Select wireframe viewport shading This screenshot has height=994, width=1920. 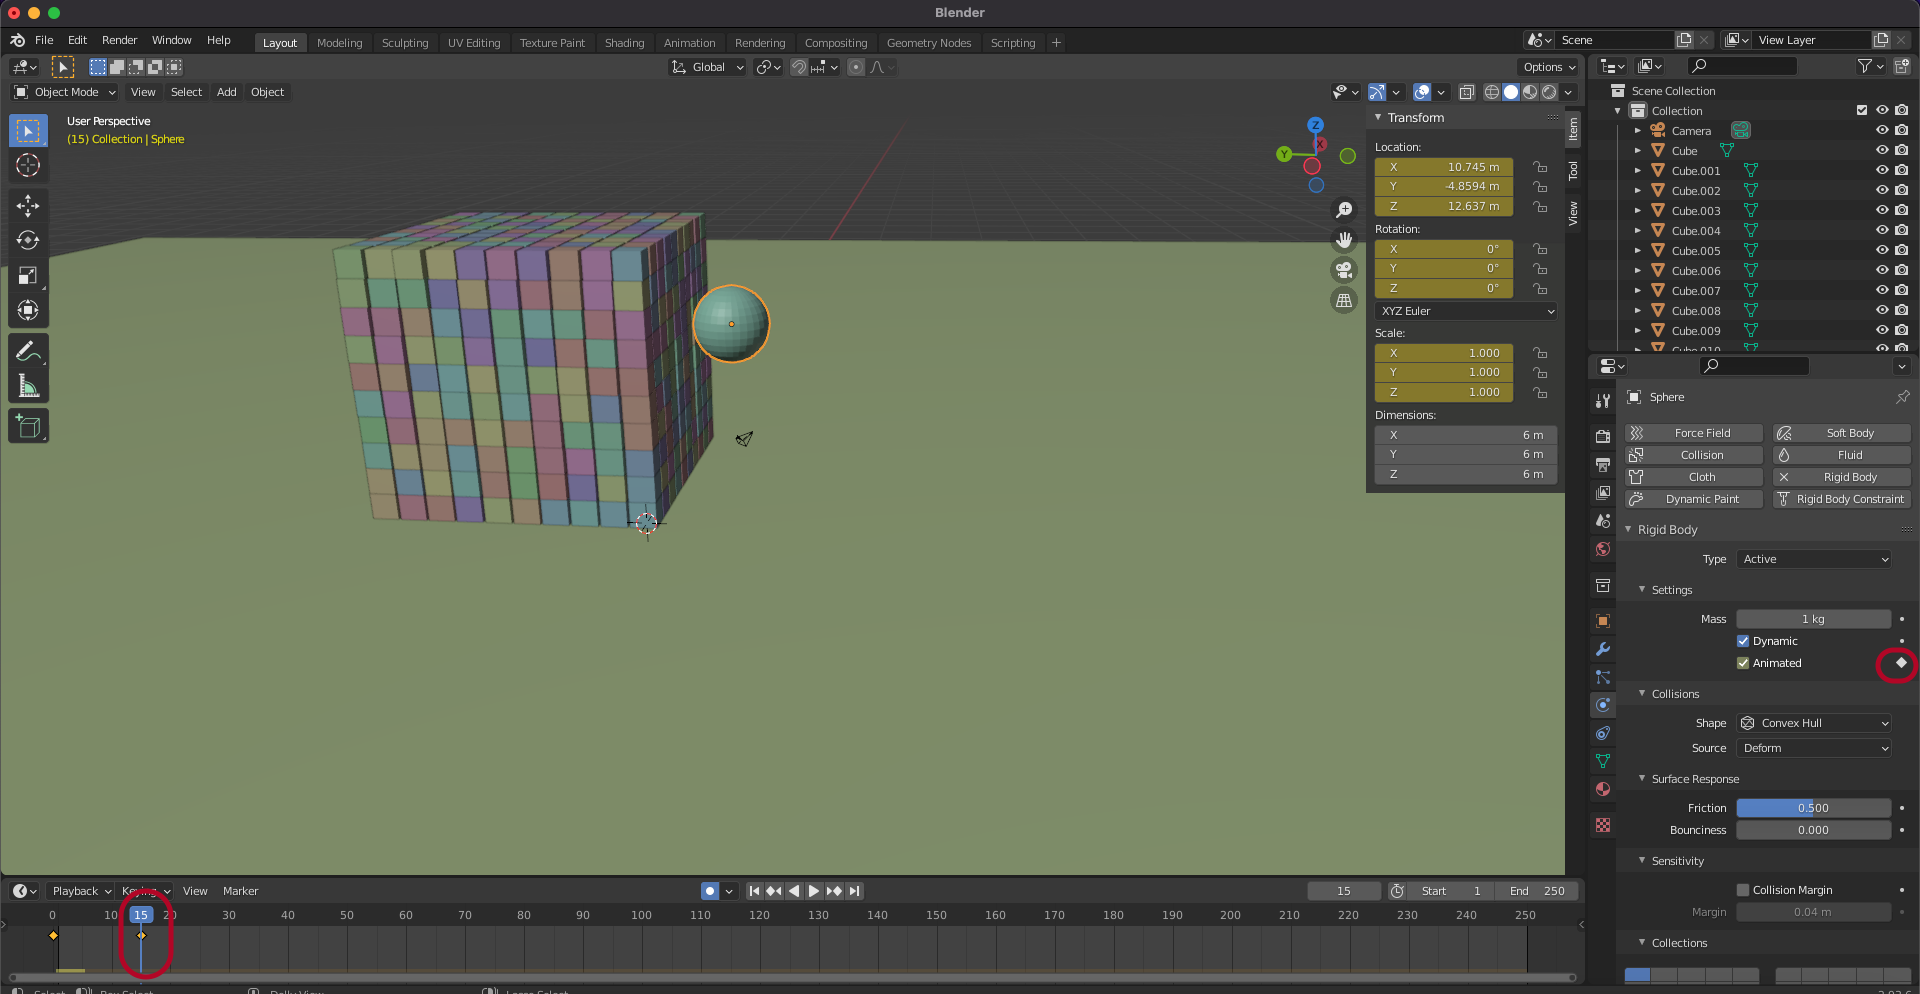pyautogui.click(x=1491, y=92)
